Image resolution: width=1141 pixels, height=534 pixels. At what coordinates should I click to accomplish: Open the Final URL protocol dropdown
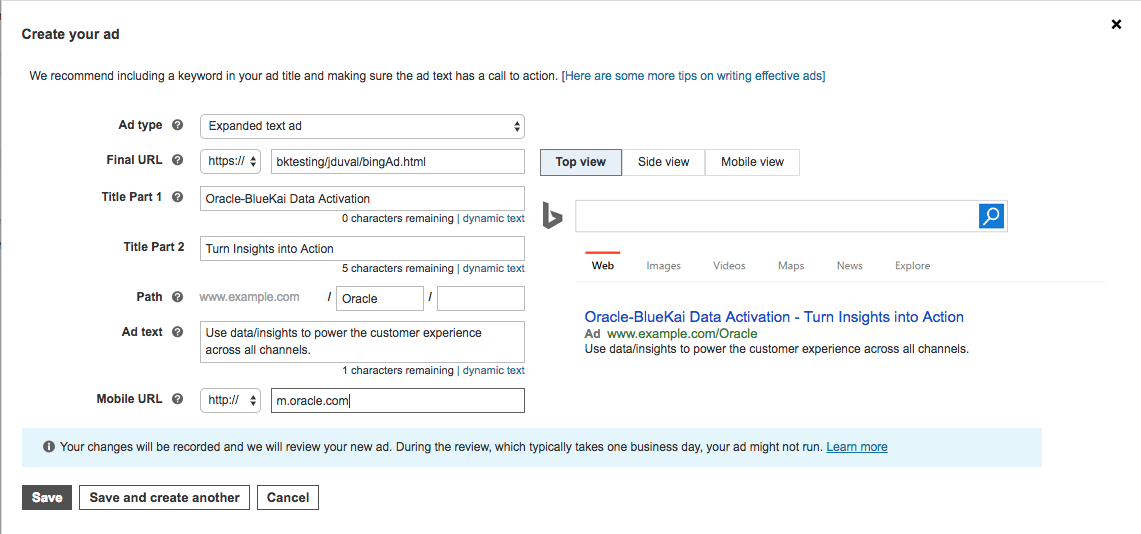tap(230, 162)
